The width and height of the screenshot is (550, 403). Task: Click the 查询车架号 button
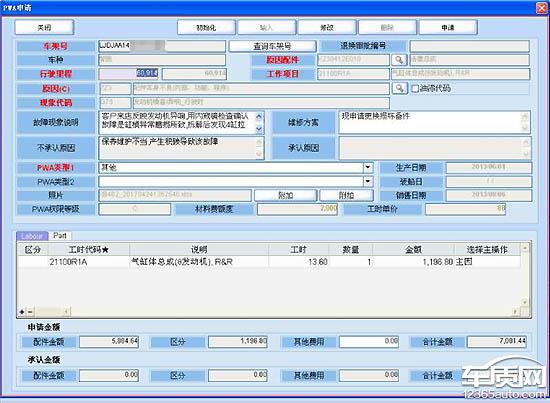click(273, 46)
